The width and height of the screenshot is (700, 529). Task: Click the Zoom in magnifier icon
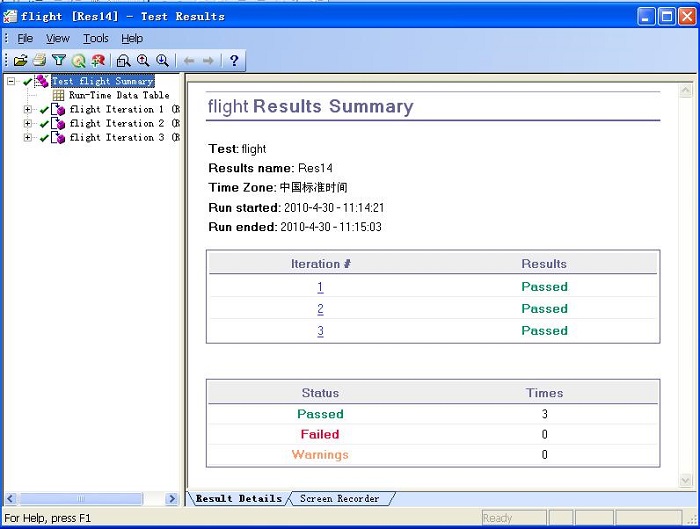[143, 61]
